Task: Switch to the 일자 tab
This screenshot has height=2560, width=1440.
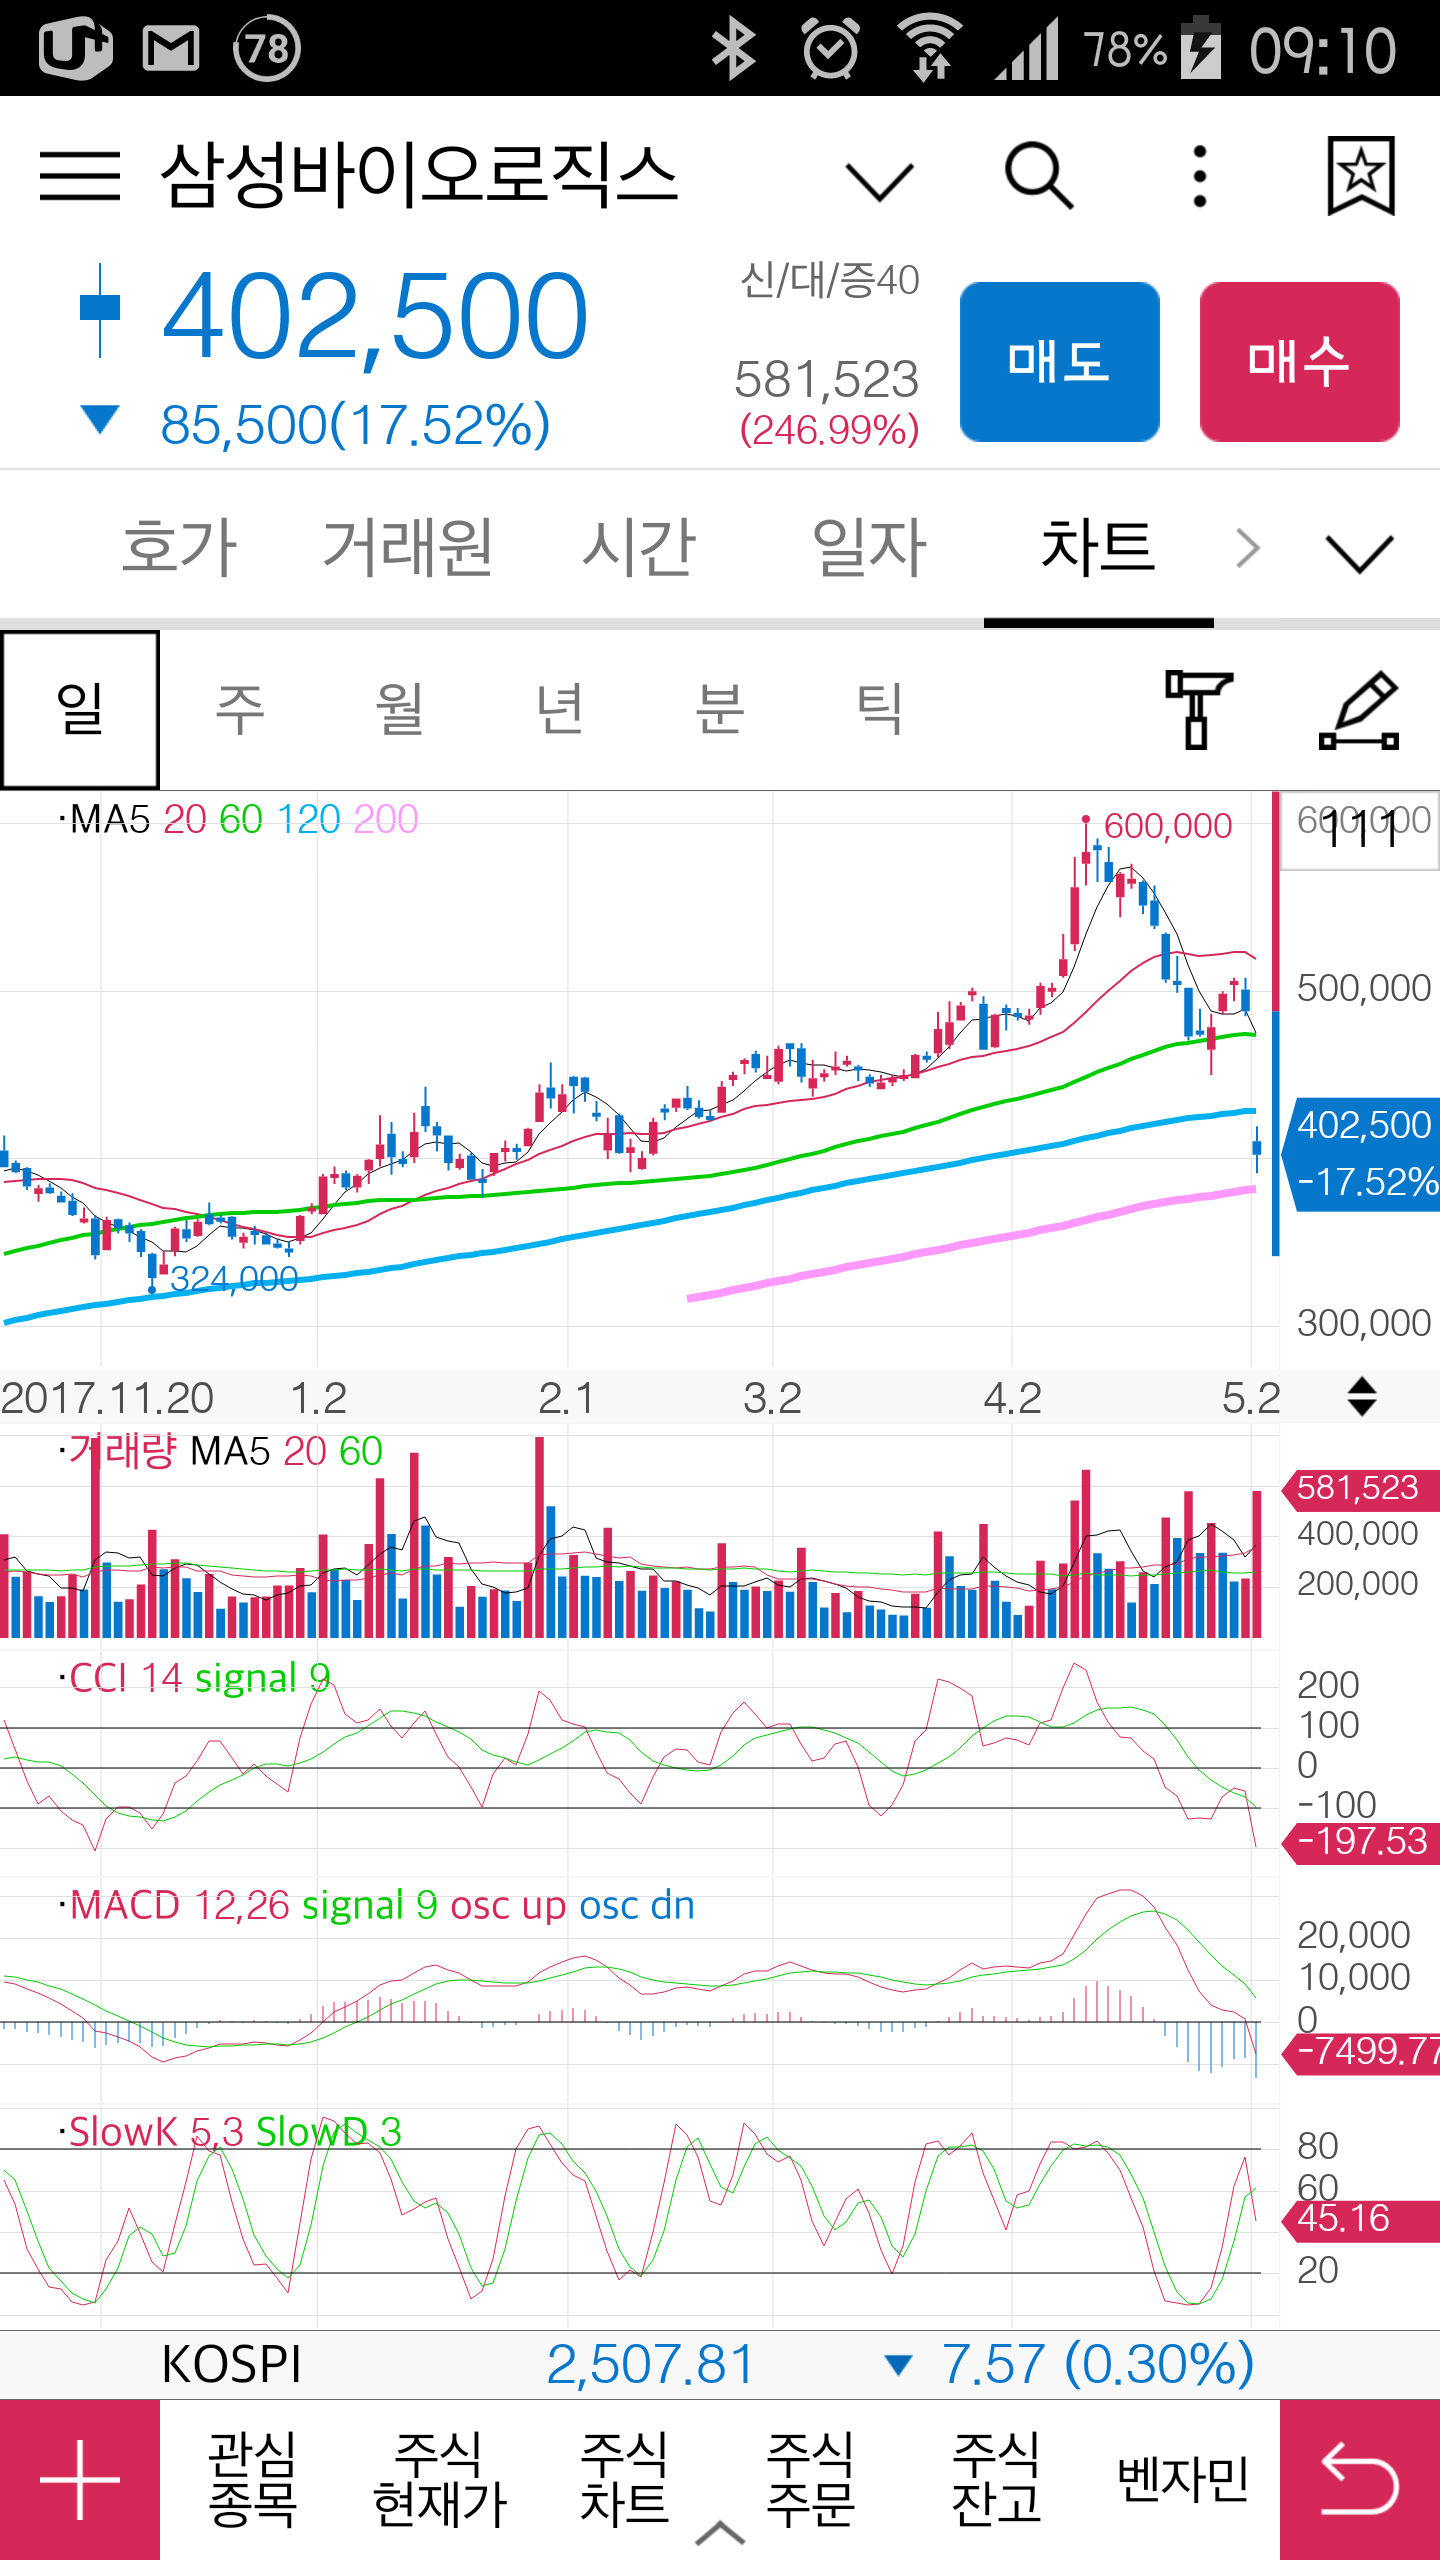Action: 870,547
